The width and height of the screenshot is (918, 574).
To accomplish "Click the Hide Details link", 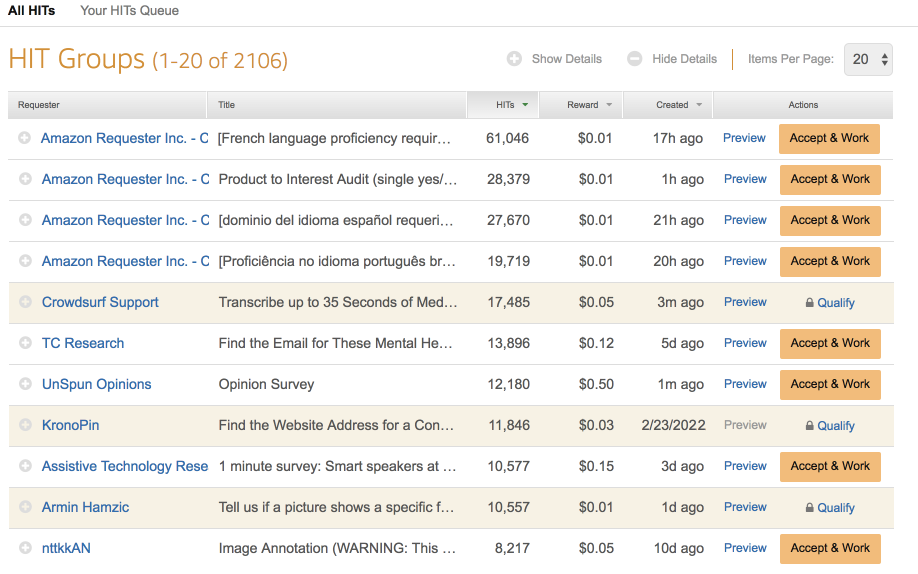I will coord(684,59).
